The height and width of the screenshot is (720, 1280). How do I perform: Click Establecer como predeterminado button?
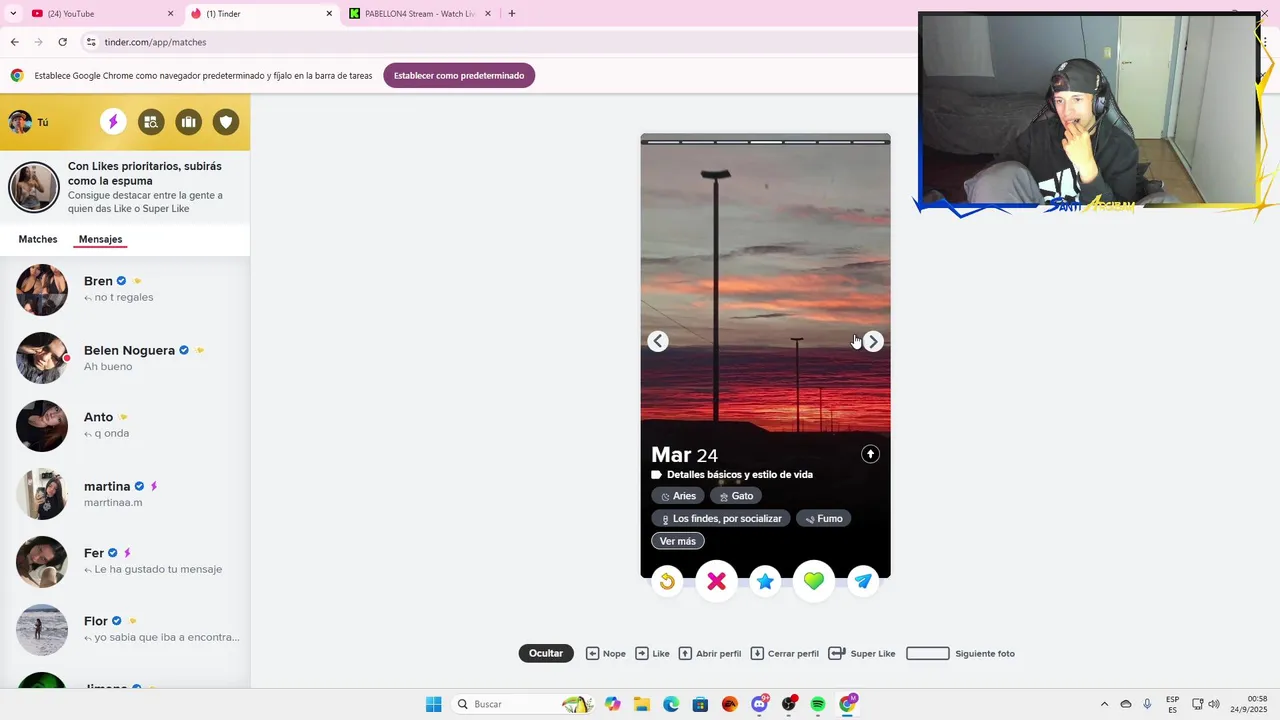(x=459, y=76)
